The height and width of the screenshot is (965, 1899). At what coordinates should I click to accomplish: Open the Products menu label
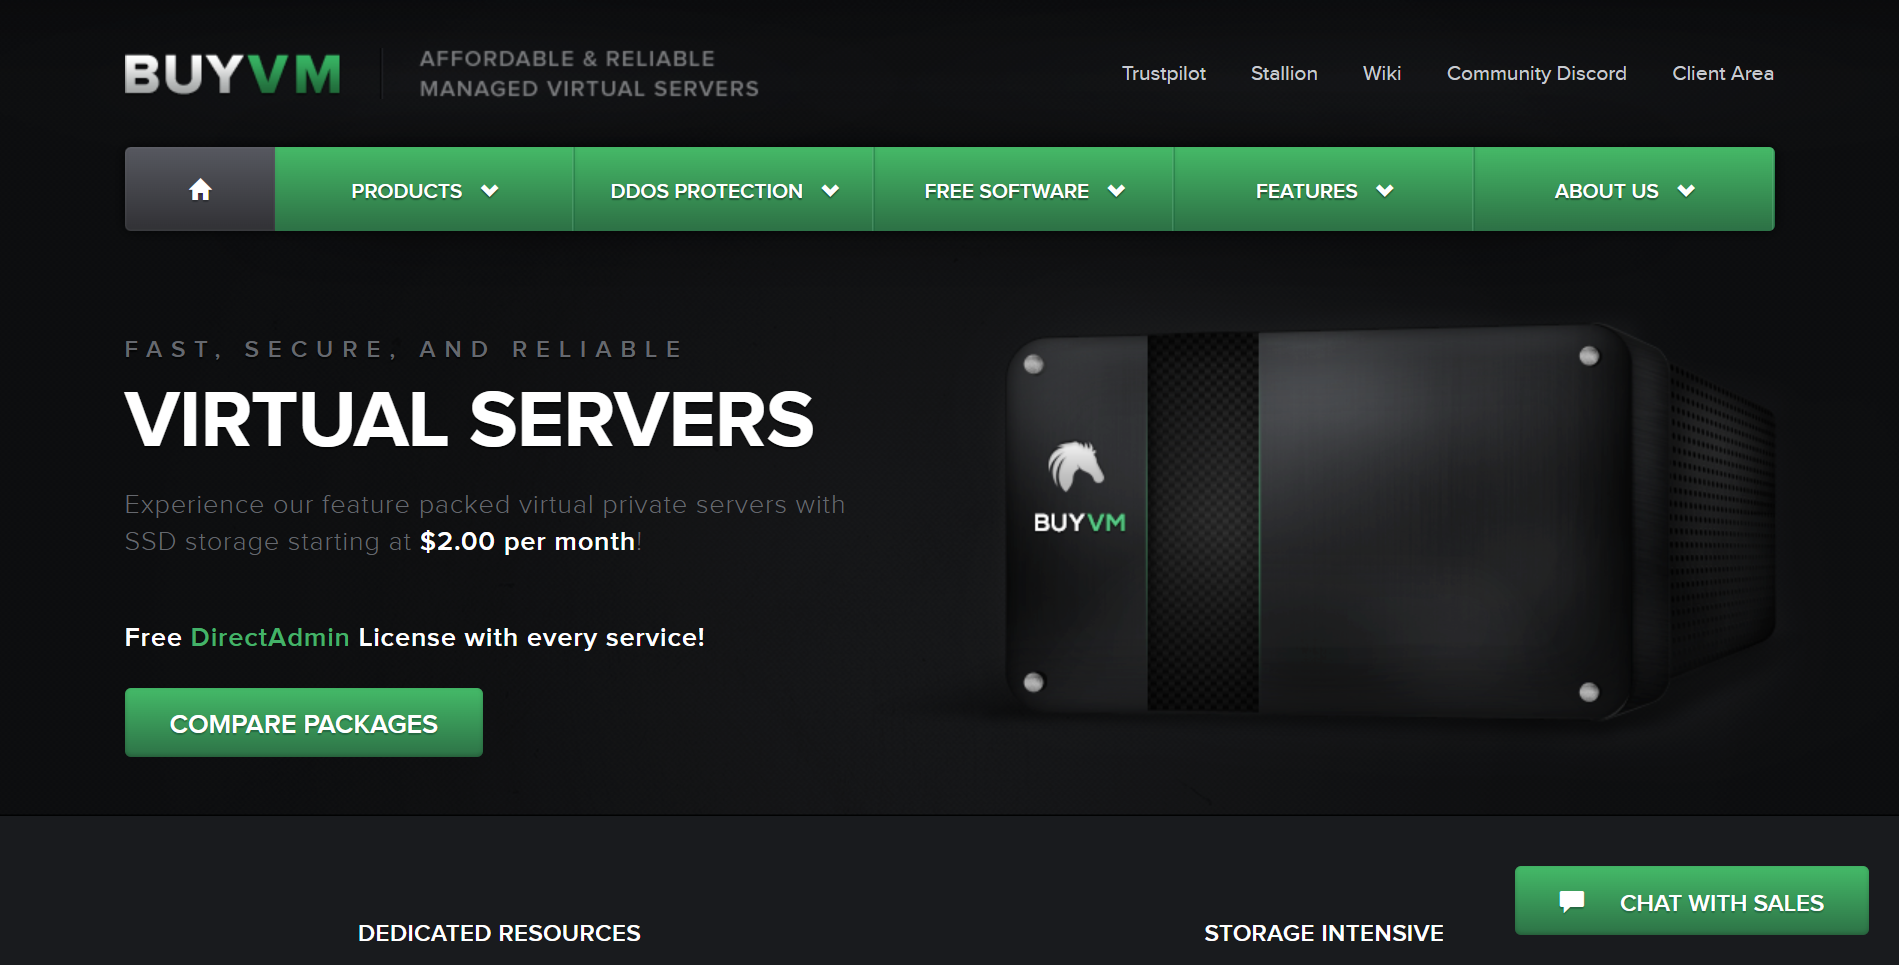(x=406, y=191)
